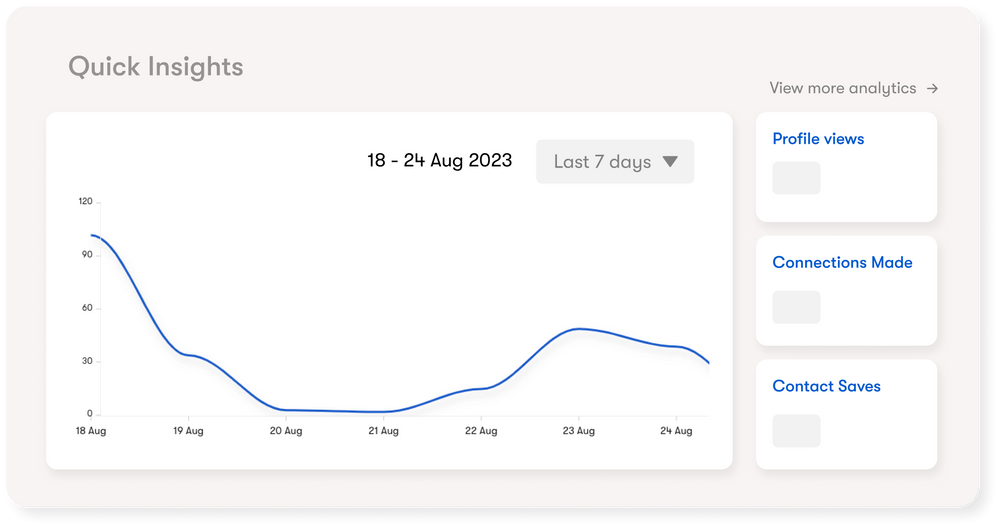Click the 21 Aug axis label
The image size is (1000, 528).
pyautogui.click(x=383, y=431)
